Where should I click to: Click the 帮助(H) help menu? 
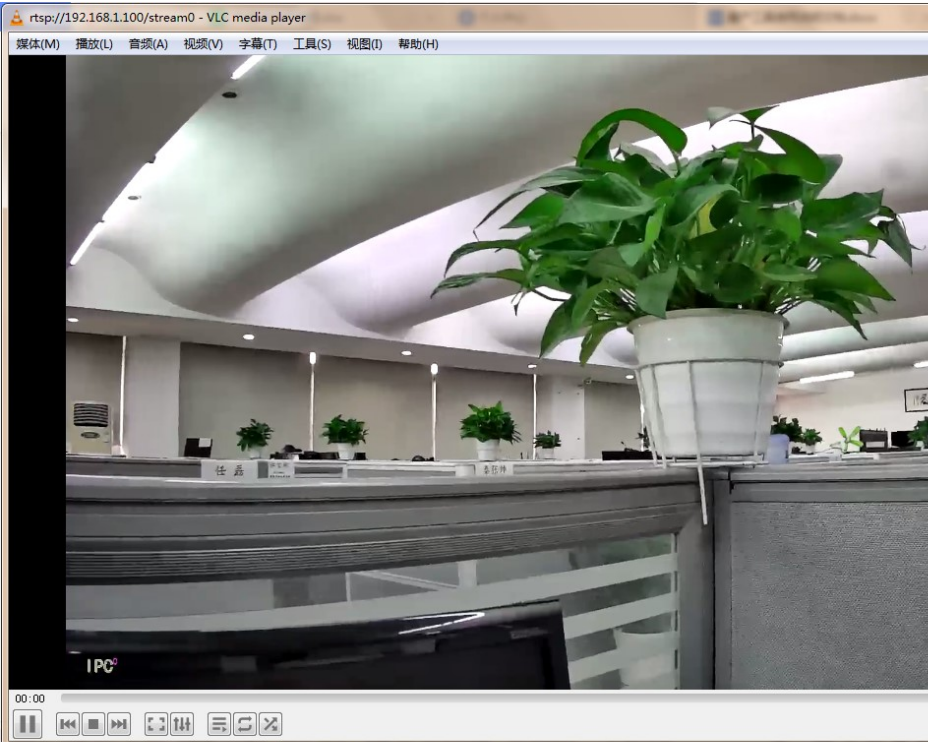pos(418,44)
